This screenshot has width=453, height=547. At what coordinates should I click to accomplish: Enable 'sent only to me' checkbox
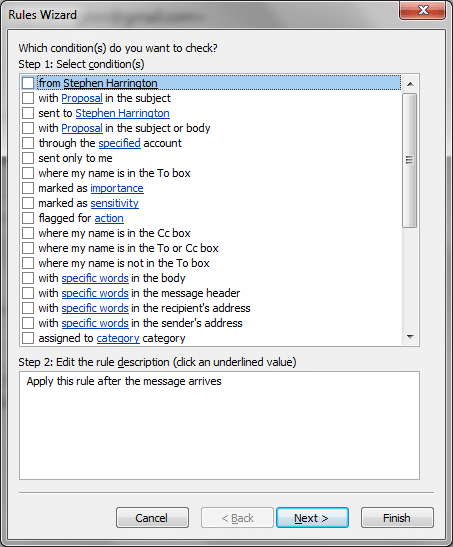pos(28,158)
